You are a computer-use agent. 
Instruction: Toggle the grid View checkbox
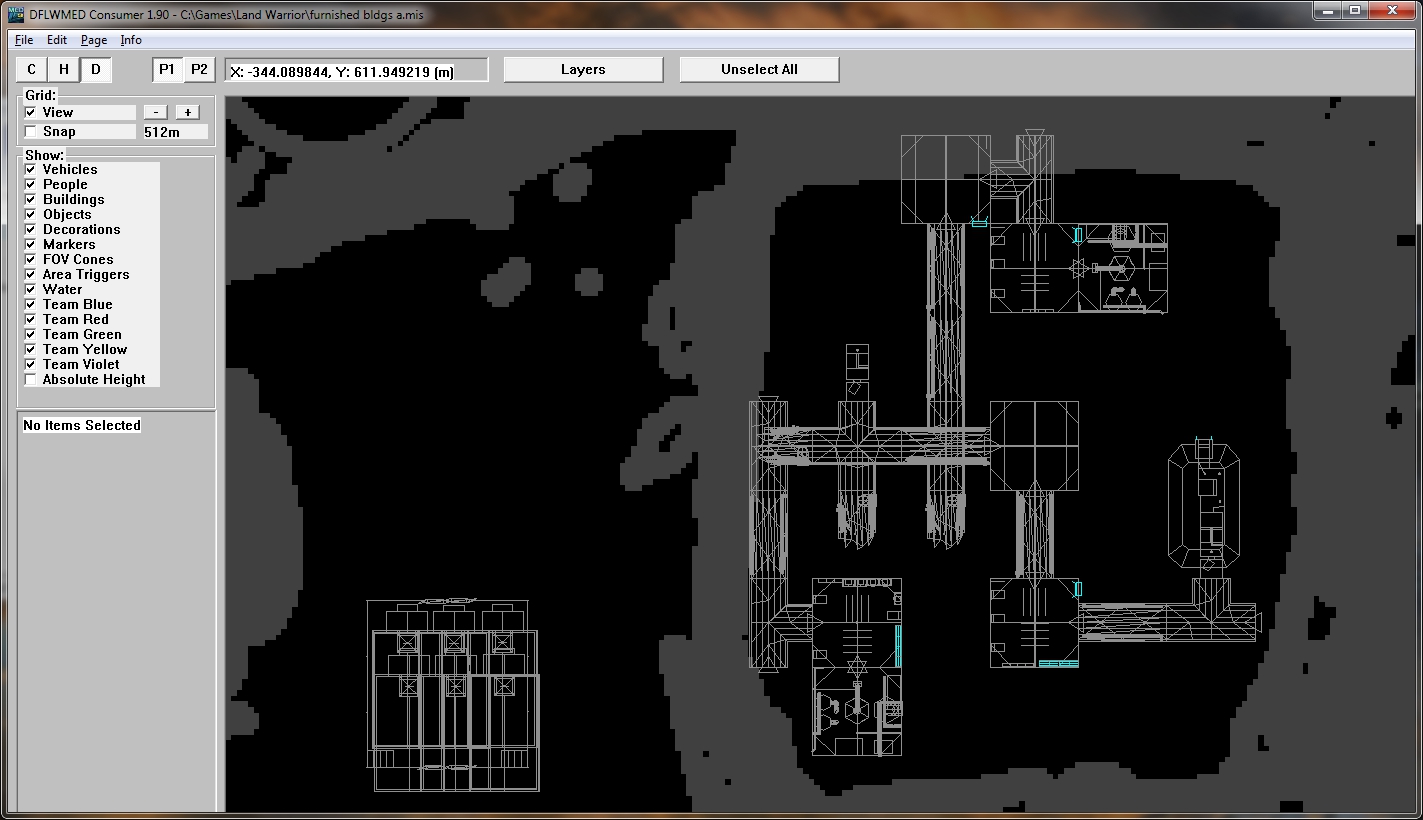[x=31, y=113]
